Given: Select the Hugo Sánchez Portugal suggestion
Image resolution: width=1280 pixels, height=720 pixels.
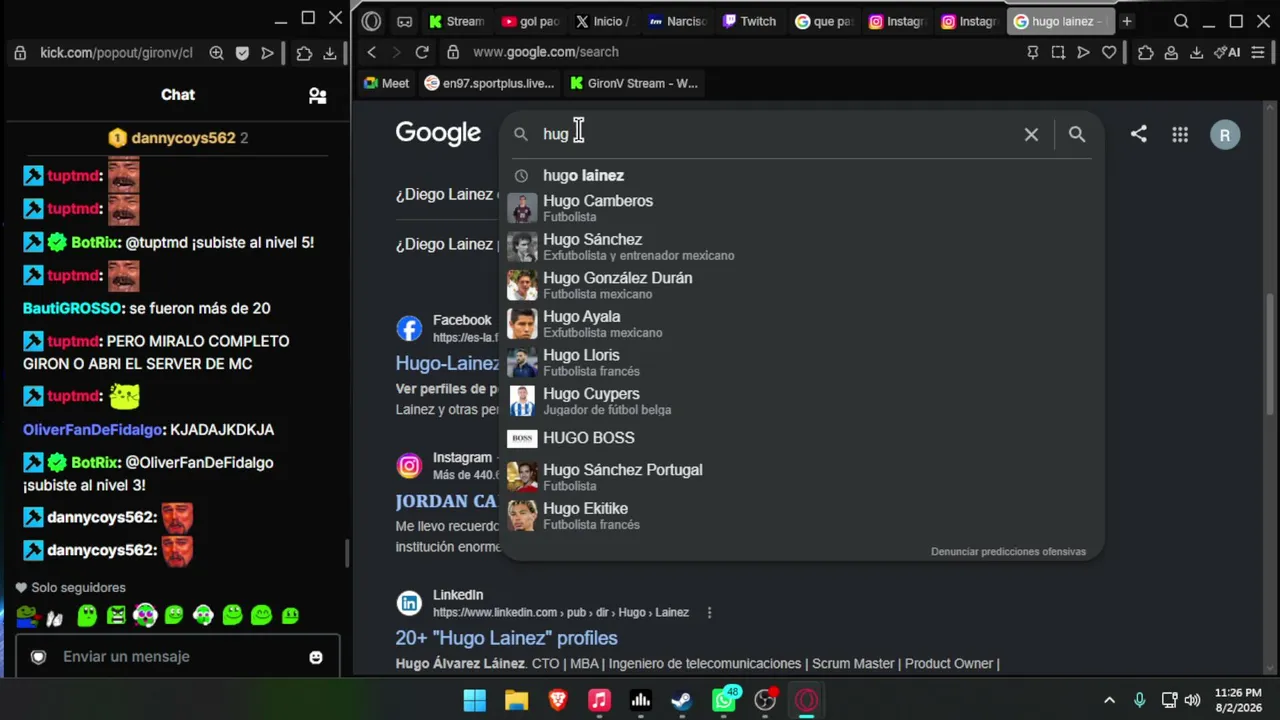Looking at the screenshot, I should [801, 477].
